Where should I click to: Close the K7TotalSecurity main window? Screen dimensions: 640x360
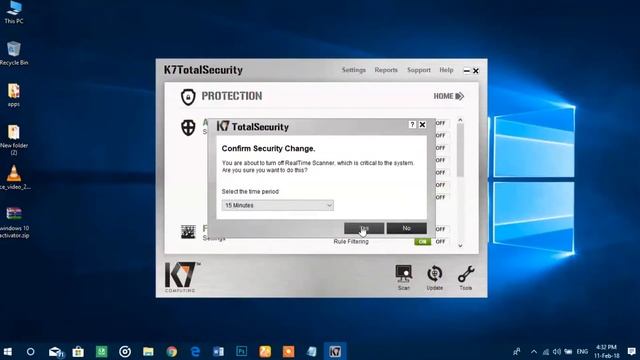[x=476, y=71]
